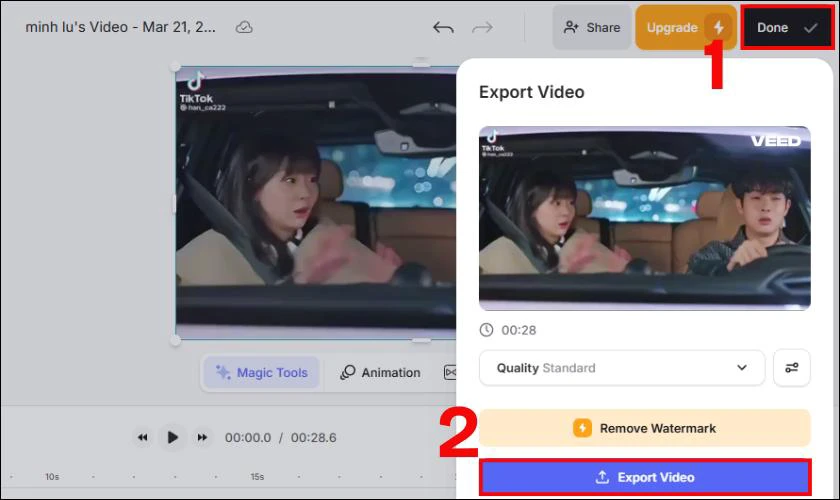Click the 15s timeline ruler mark
840x500 pixels.
pos(257,476)
